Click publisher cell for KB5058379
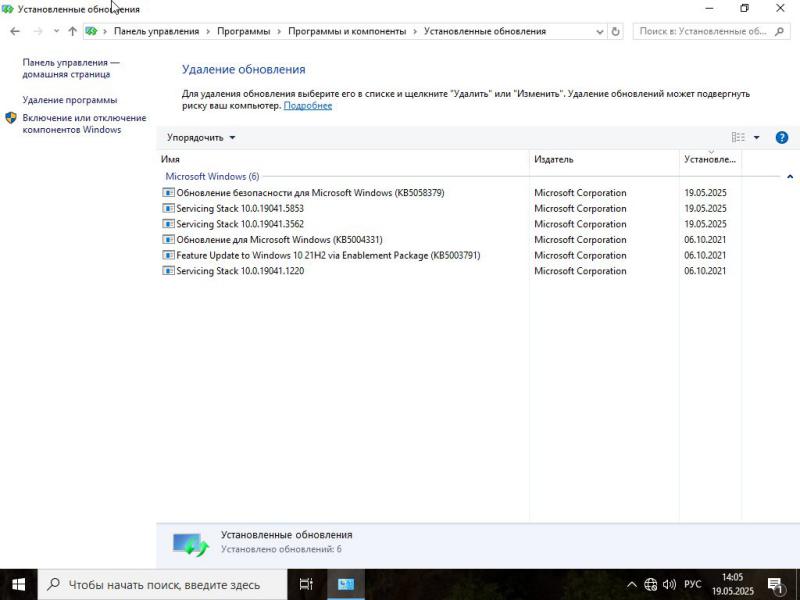The image size is (800, 600). [580, 193]
